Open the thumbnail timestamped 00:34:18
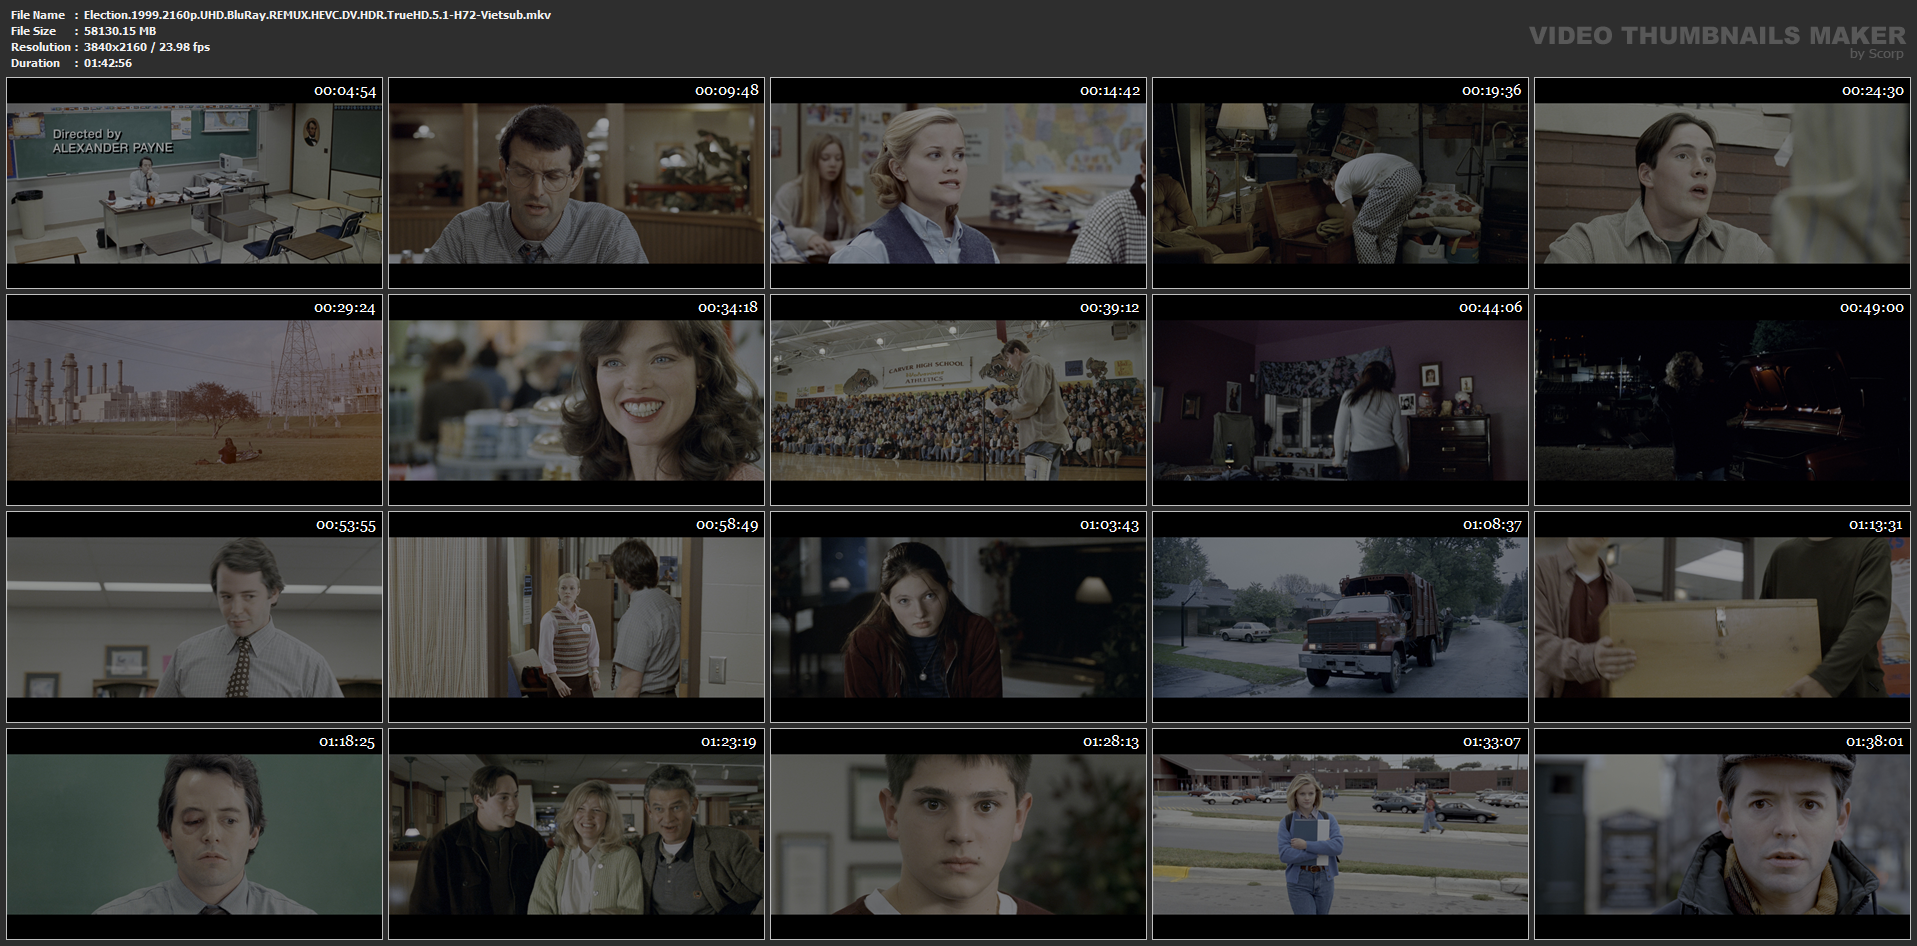Image resolution: width=1917 pixels, height=946 pixels. coord(576,400)
